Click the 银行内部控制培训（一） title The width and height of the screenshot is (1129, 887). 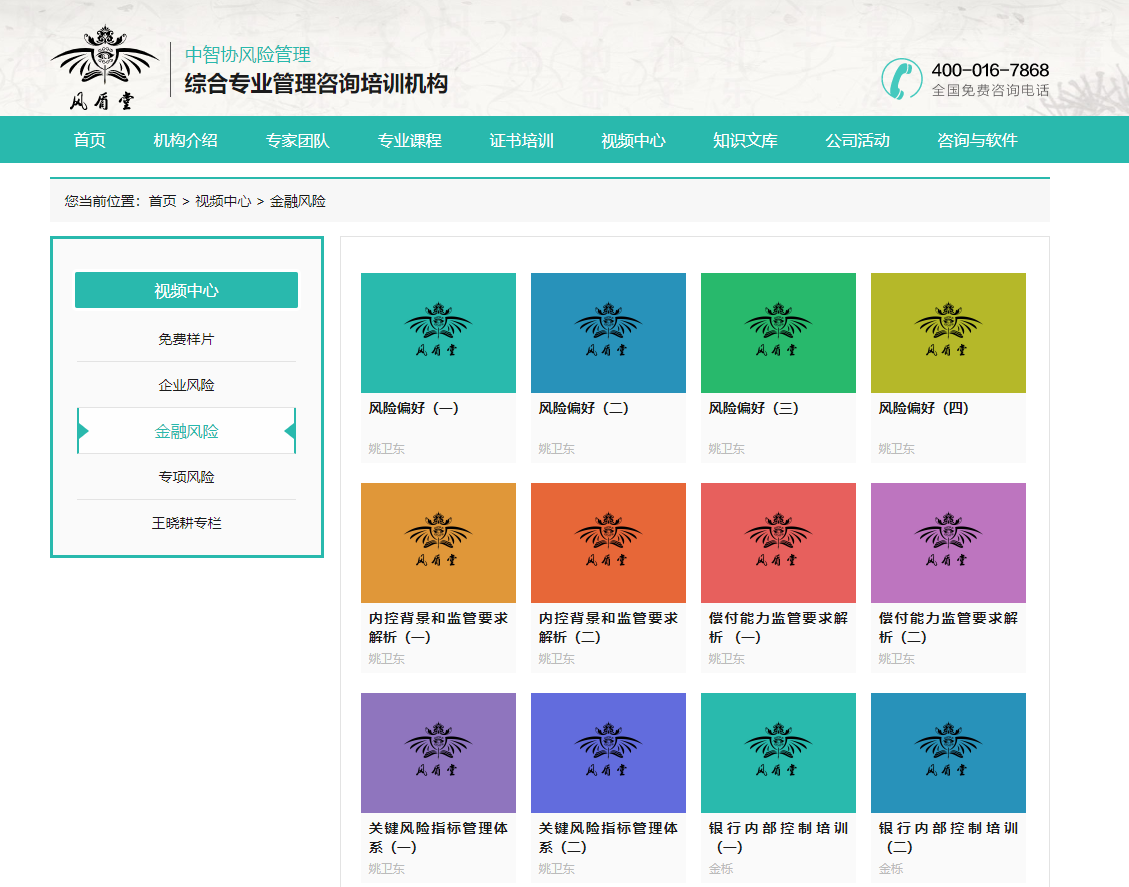point(778,838)
